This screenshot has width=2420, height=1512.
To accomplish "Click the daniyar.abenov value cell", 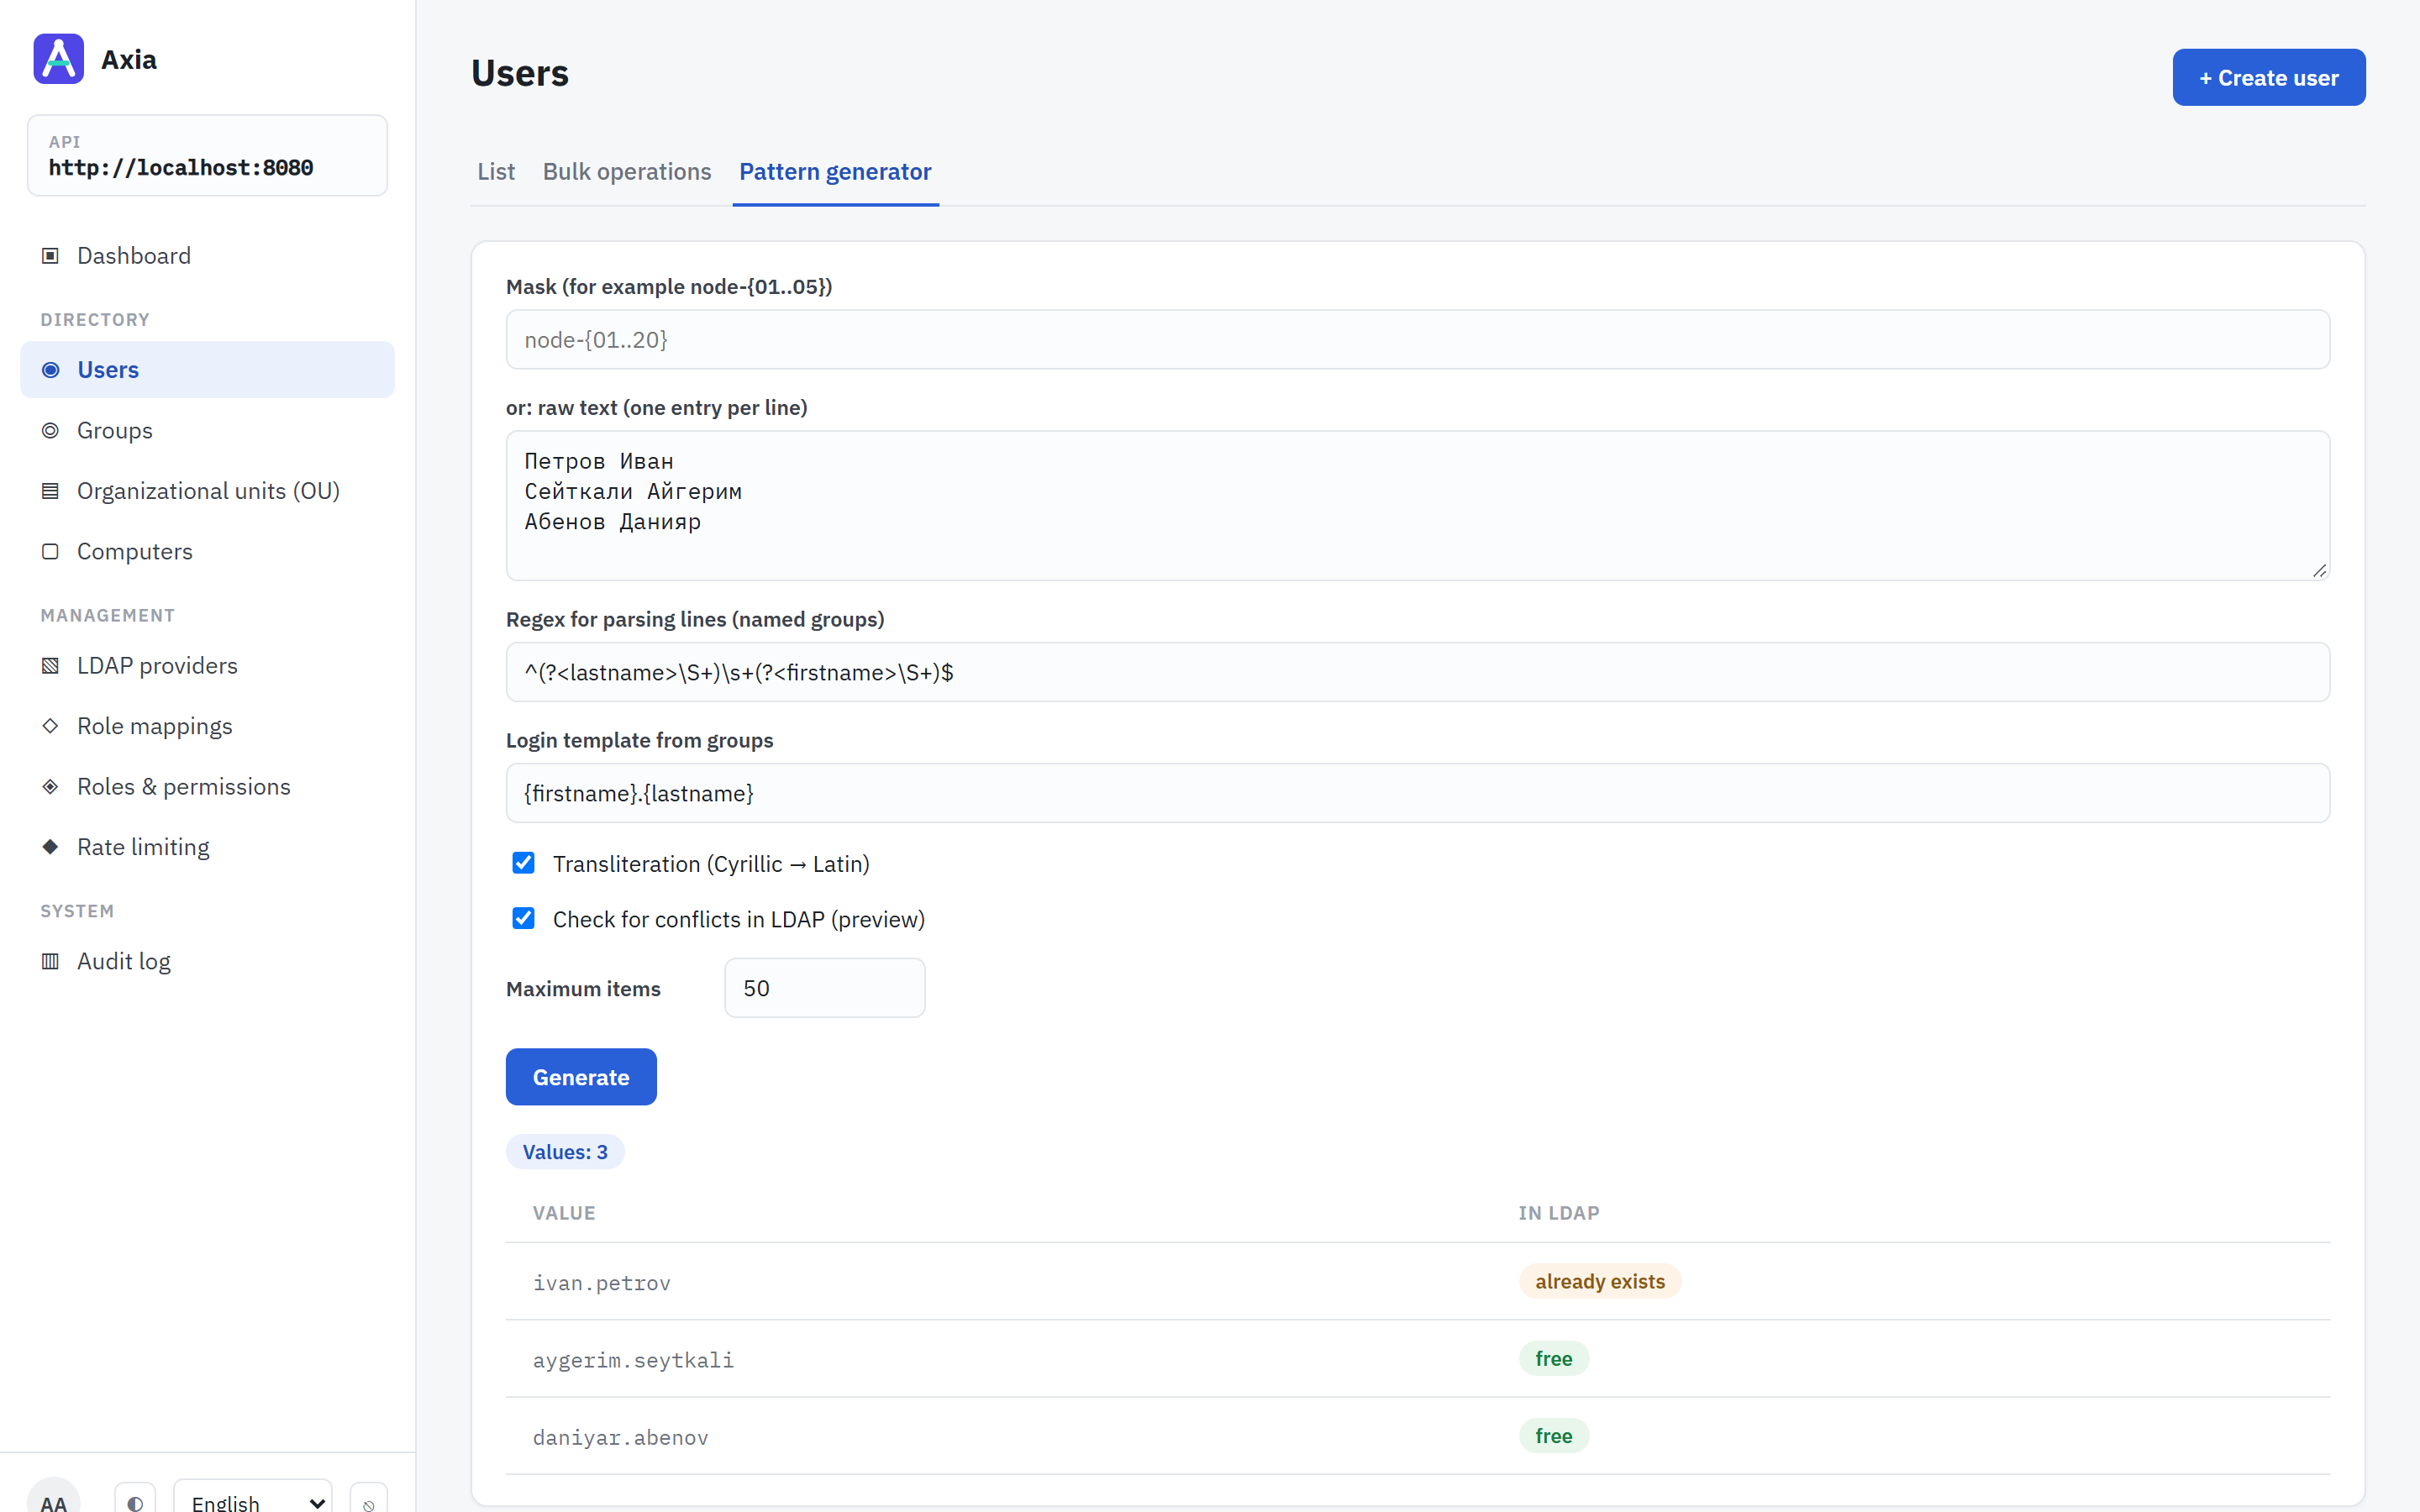I will (x=620, y=1436).
